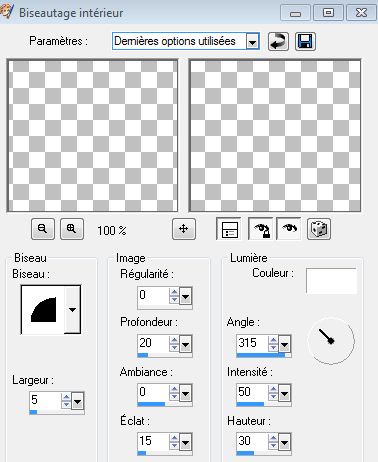Click the Hauteur value field showing 30
Viewport: 378px width, 462px height.
point(252,442)
